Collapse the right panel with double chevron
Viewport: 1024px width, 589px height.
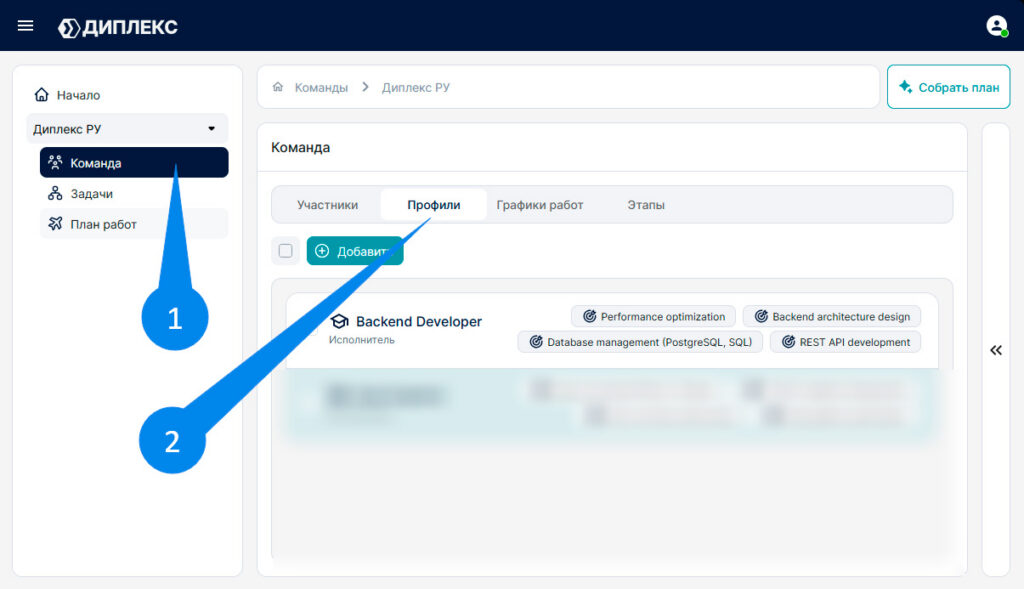[x=996, y=351]
